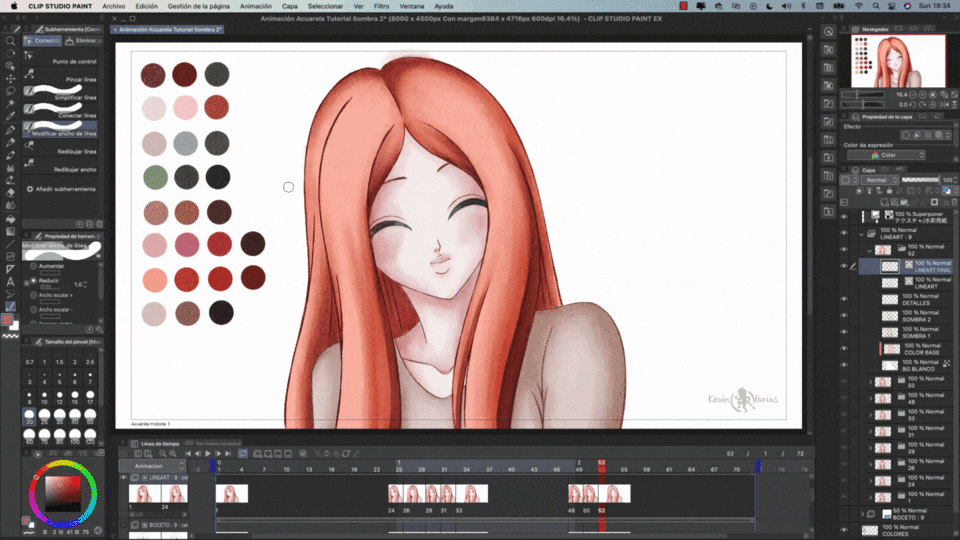This screenshot has width=960, height=540.
Task: Select the Zoom magnifier tool
Action: 11,41
